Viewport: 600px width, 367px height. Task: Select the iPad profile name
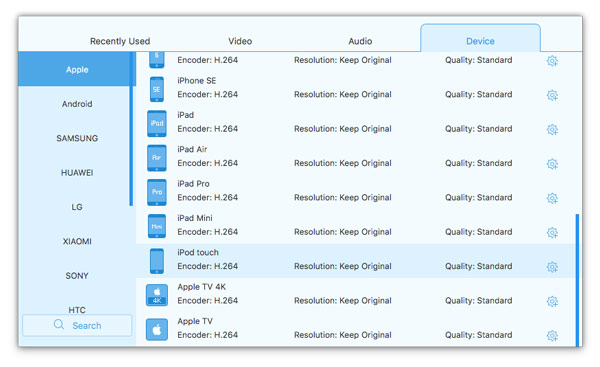(186, 115)
